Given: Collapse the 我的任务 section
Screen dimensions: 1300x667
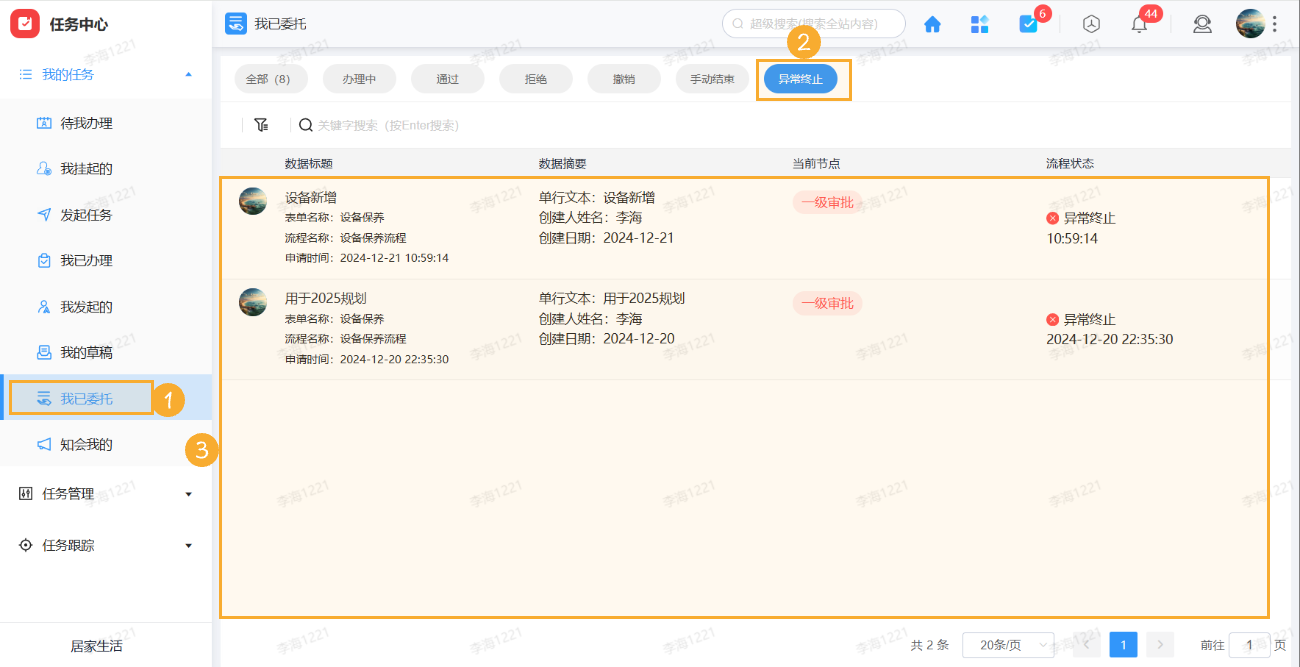Looking at the screenshot, I should 187,73.
